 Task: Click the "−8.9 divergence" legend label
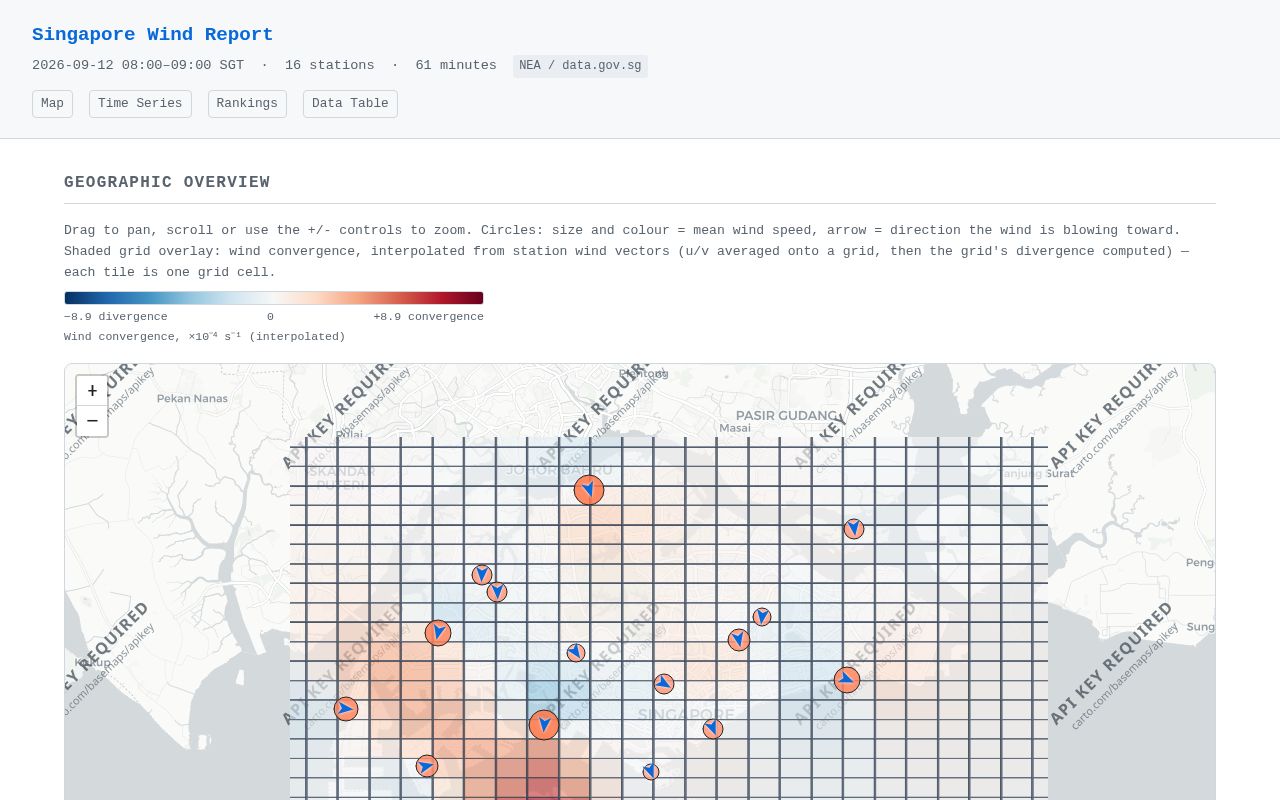click(x=116, y=317)
